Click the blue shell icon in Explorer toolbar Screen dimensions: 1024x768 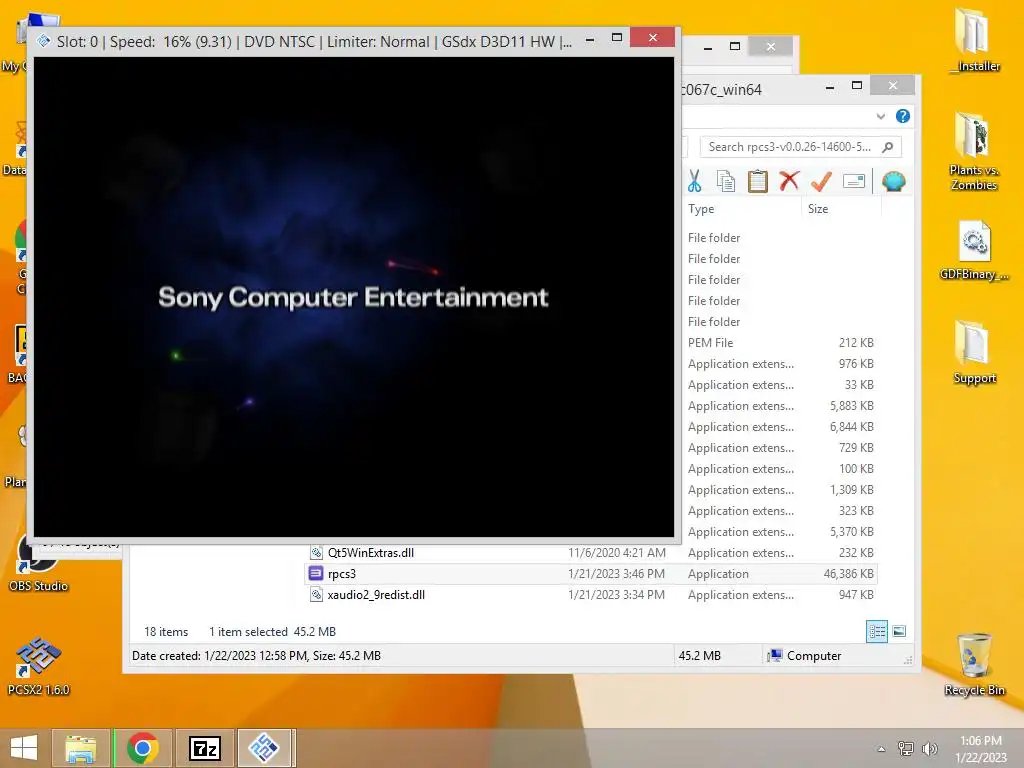click(893, 181)
